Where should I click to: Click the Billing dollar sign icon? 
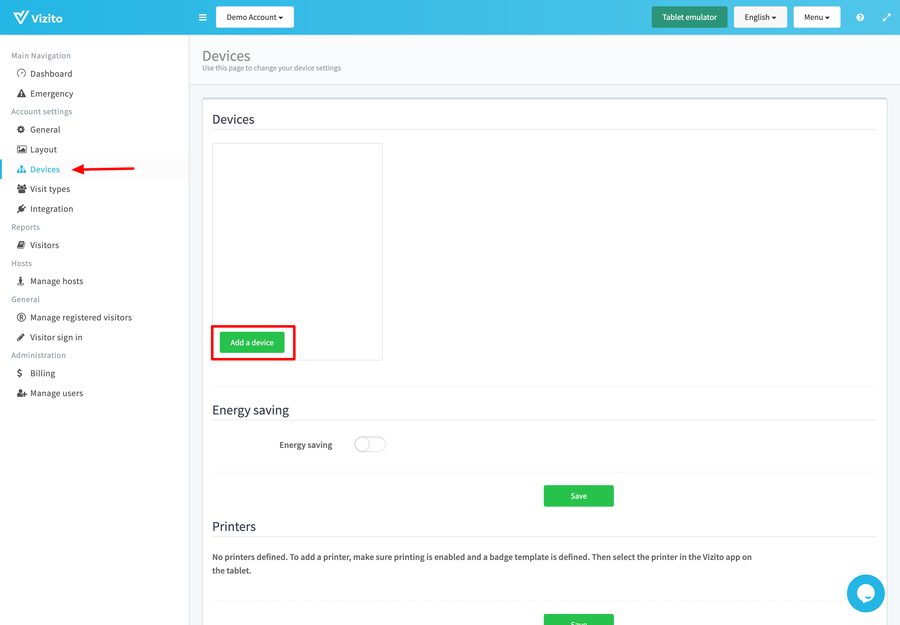[x=21, y=373]
